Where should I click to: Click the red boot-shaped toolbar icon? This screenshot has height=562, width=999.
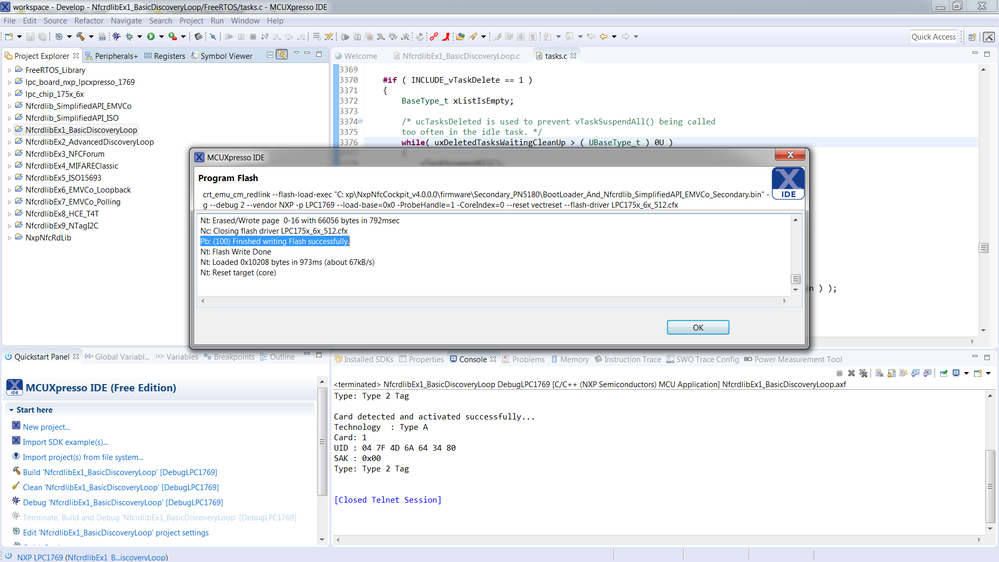pyautogui.click(x=446, y=37)
